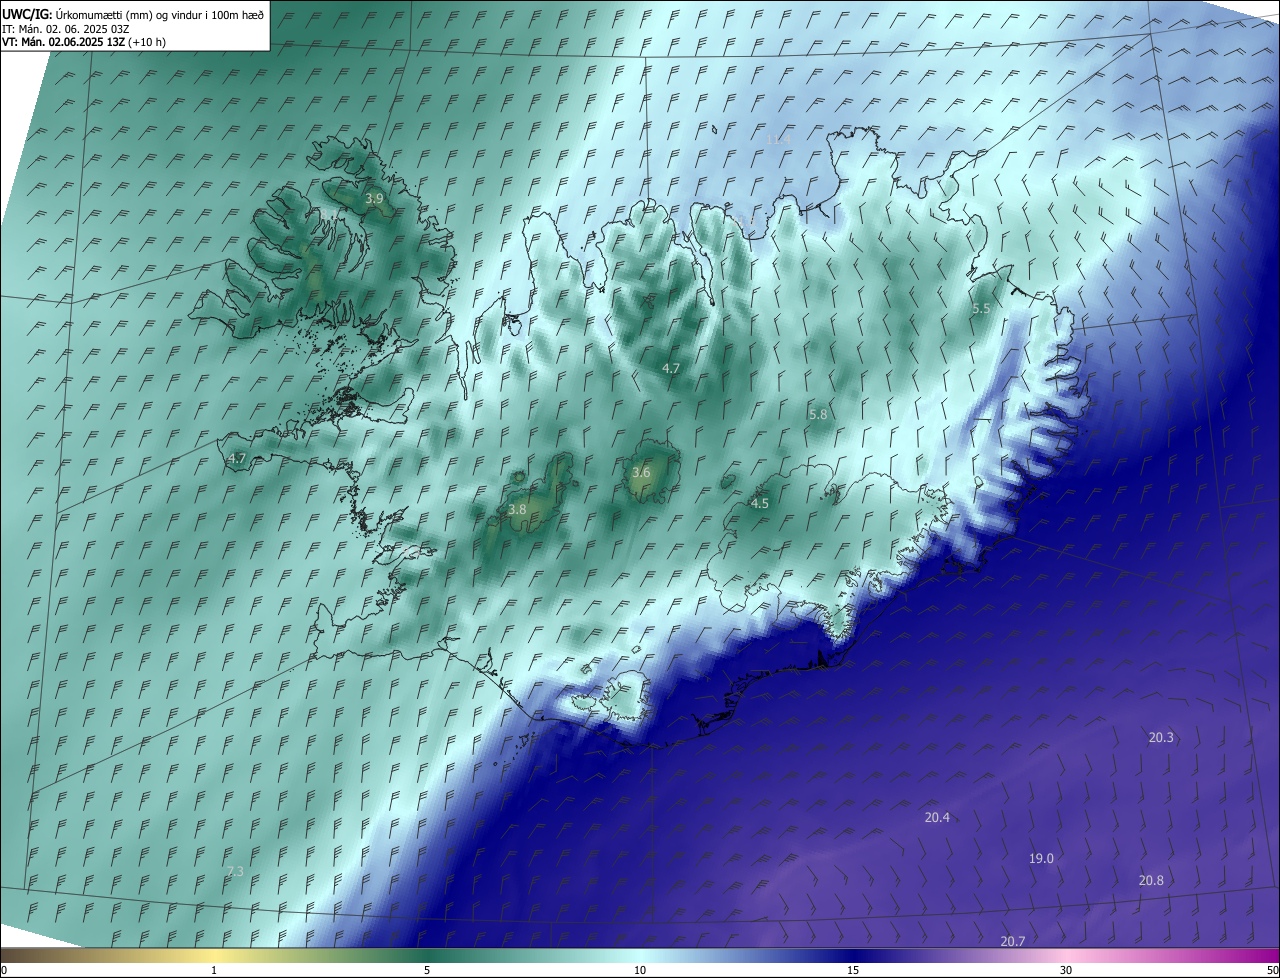Click the 20.3 value over the ocean
Viewport: 1280px width, 978px height.
coord(1161,737)
